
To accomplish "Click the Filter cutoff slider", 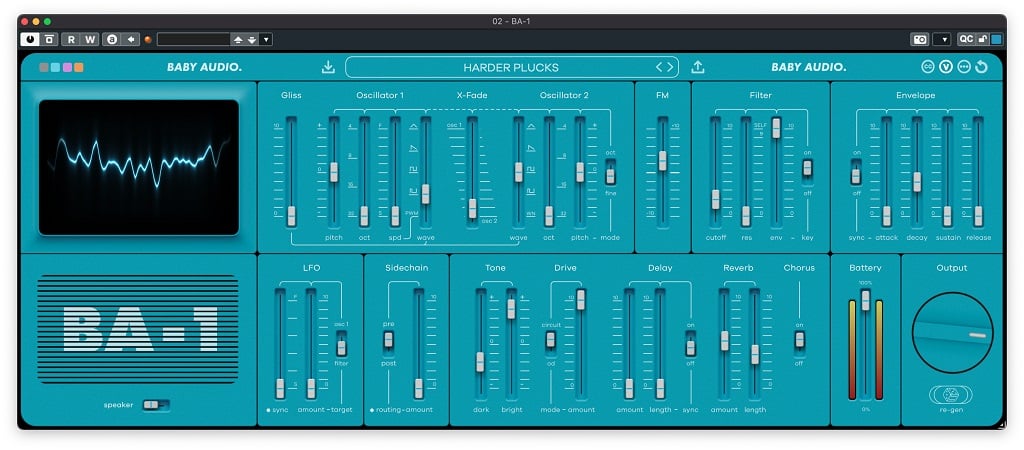I will (x=715, y=199).
